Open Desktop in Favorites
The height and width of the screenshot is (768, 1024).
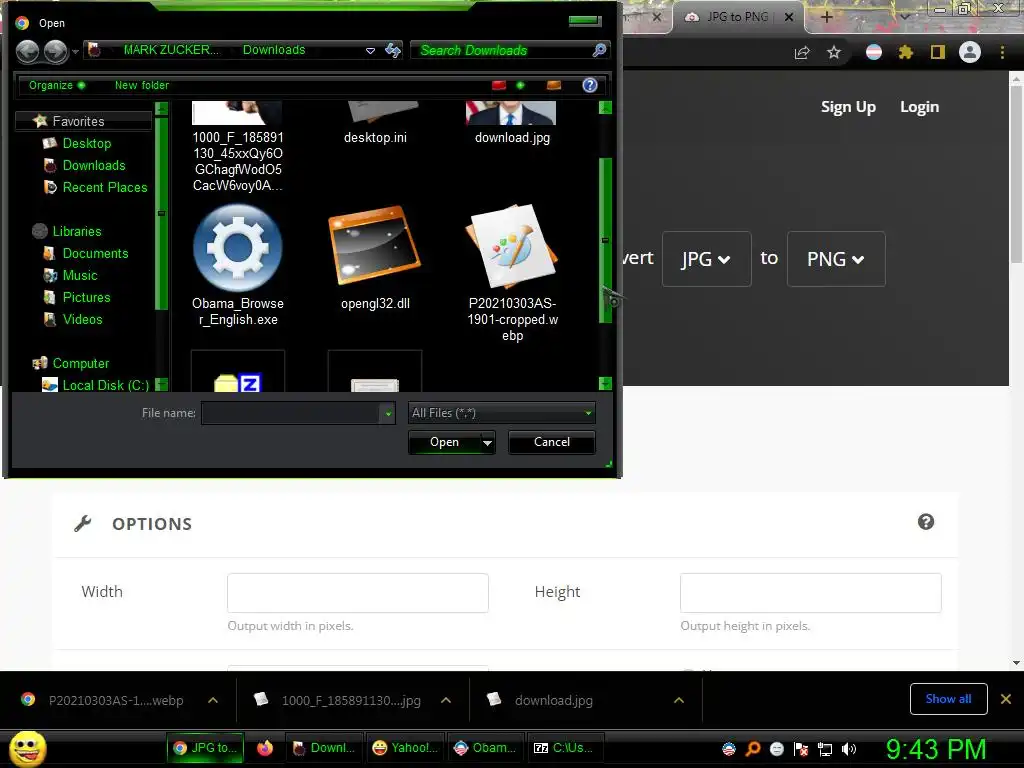[87, 144]
